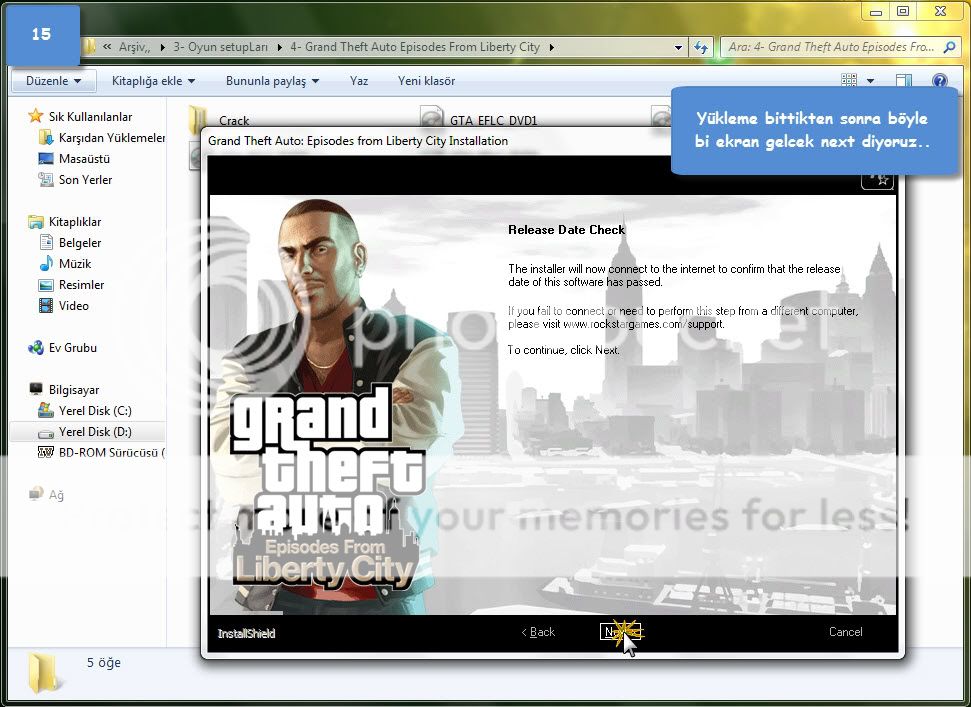Viewport: 971px width, 707px height.
Task: Click the Back button in installer
Action: pyautogui.click(x=538, y=632)
